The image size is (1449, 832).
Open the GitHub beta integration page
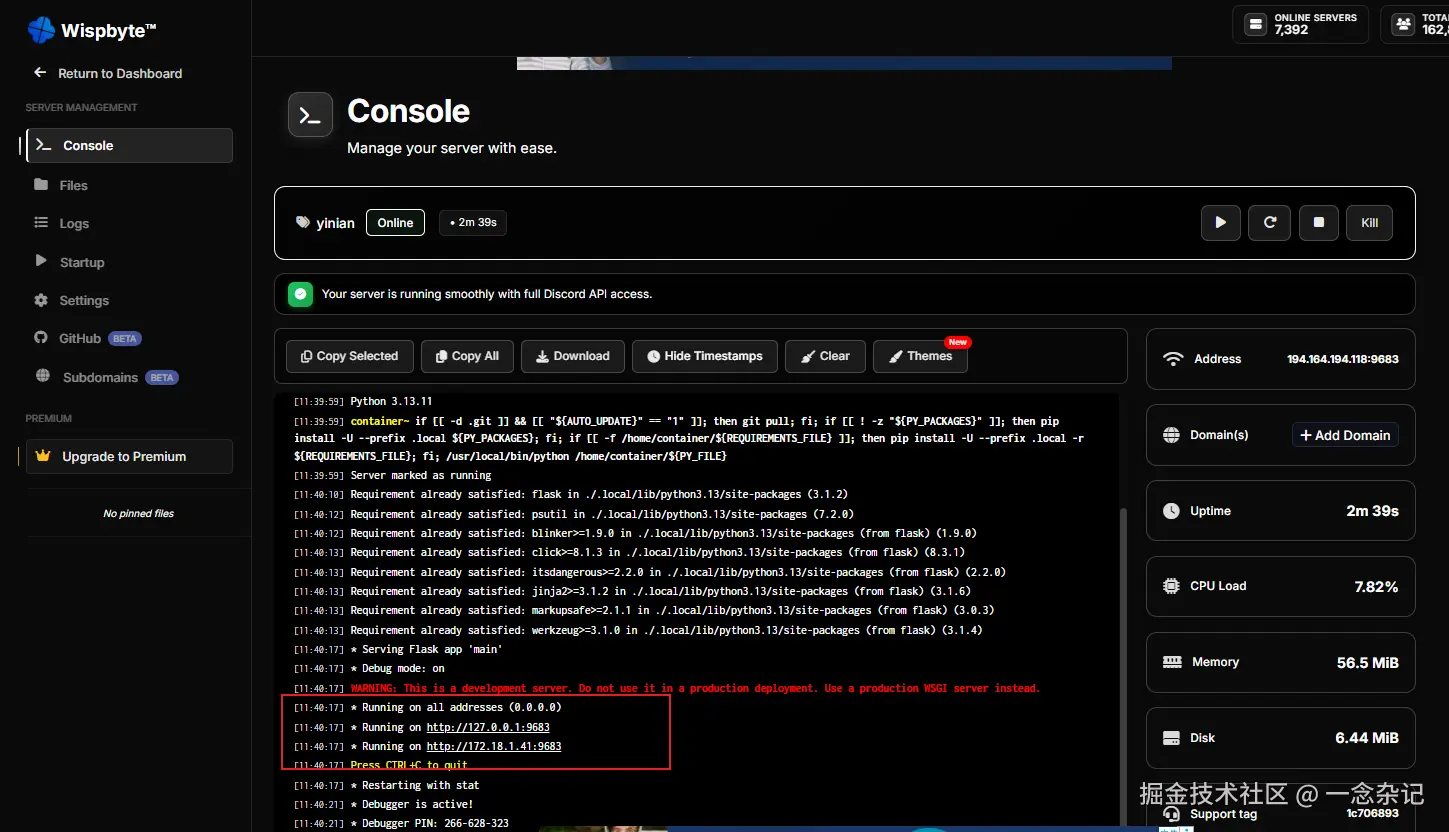[x=88, y=338]
